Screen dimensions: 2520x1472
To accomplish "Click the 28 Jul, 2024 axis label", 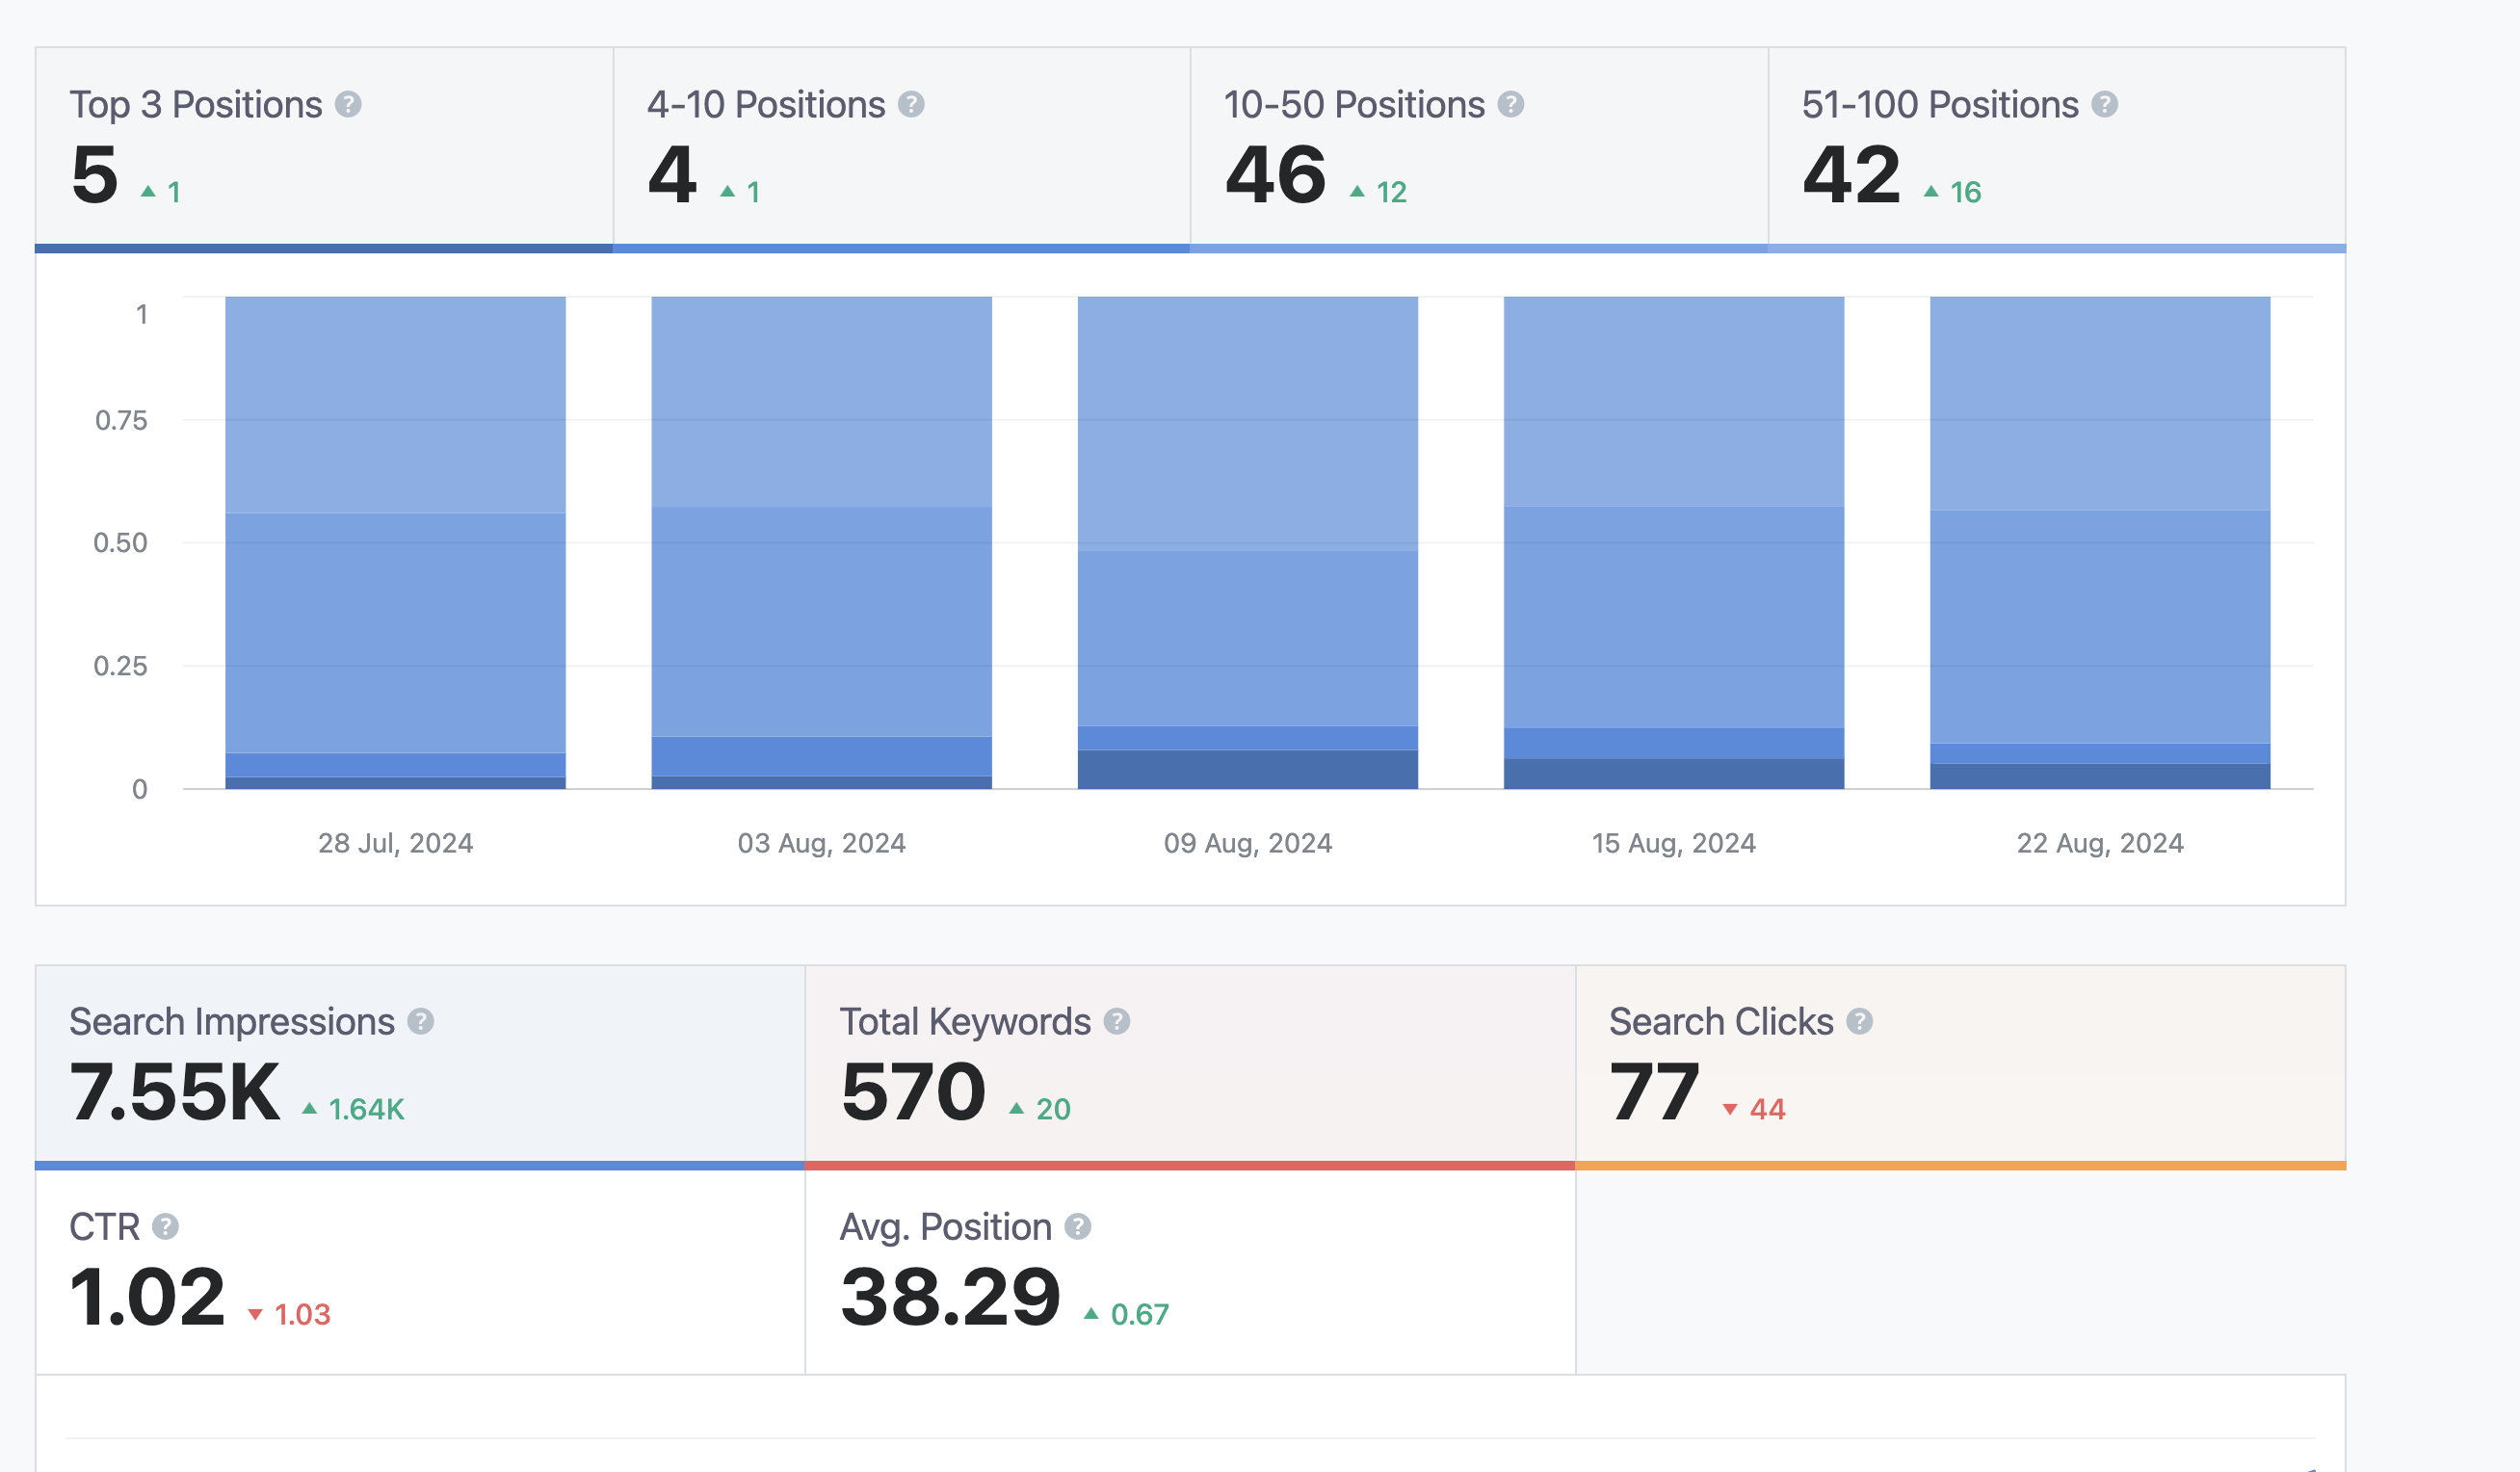I will 396,843.
